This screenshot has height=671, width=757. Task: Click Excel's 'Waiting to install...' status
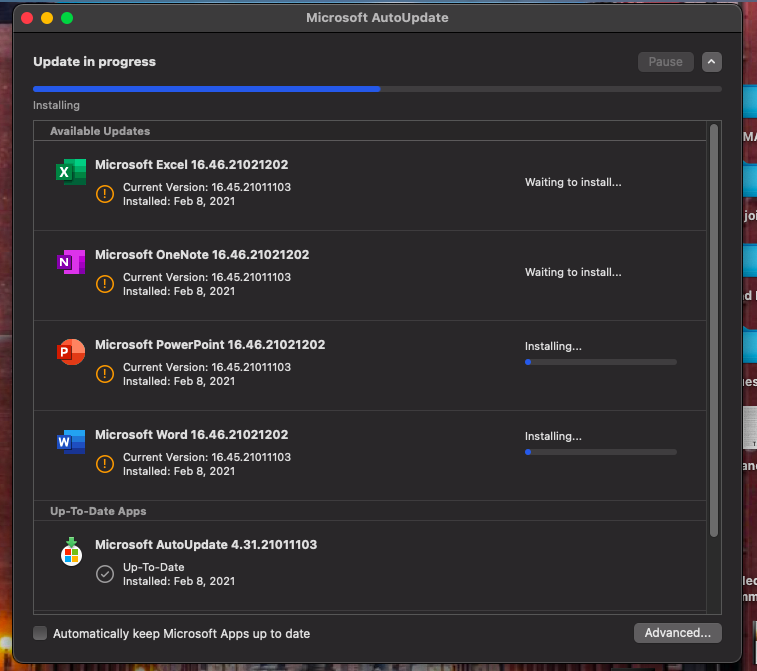[x=573, y=182]
